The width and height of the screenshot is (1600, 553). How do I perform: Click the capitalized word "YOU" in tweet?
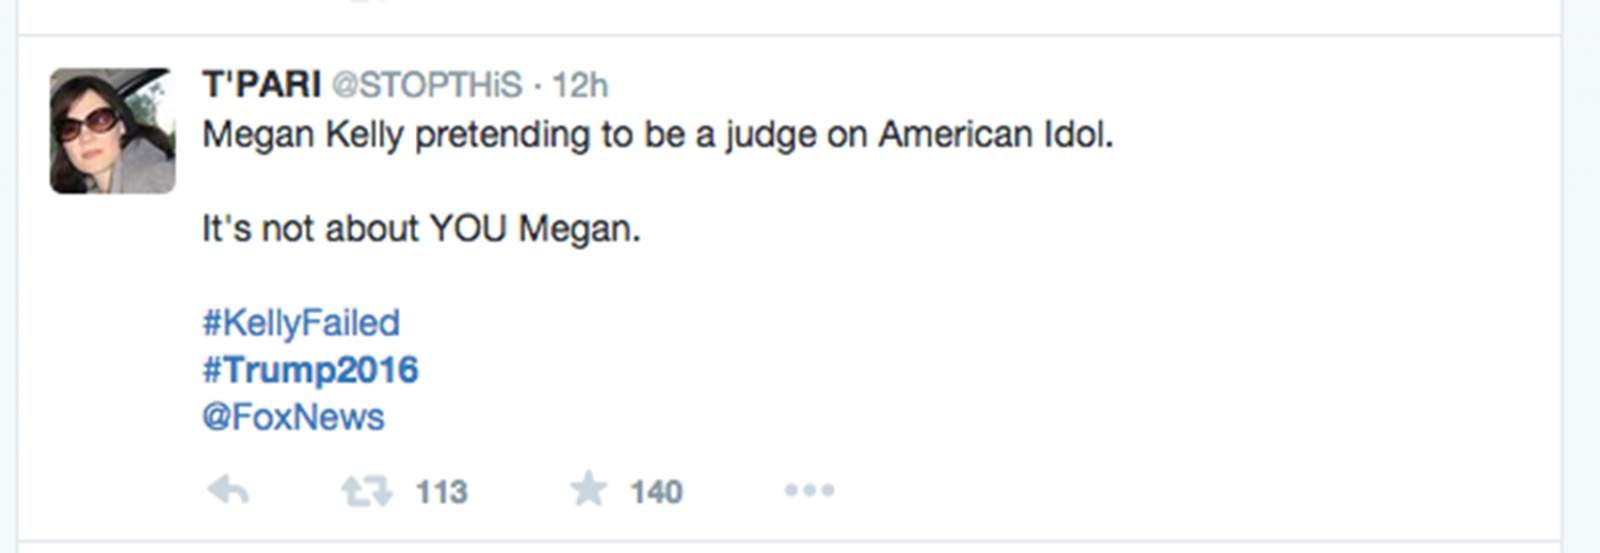(468, 229)
